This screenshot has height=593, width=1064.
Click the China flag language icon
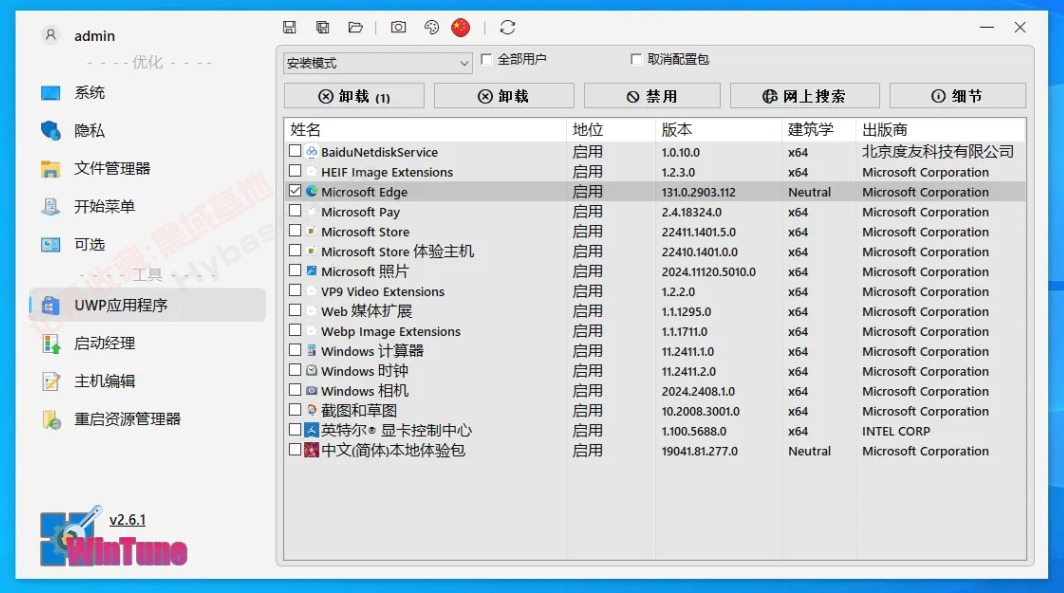[x=461, y=27]
